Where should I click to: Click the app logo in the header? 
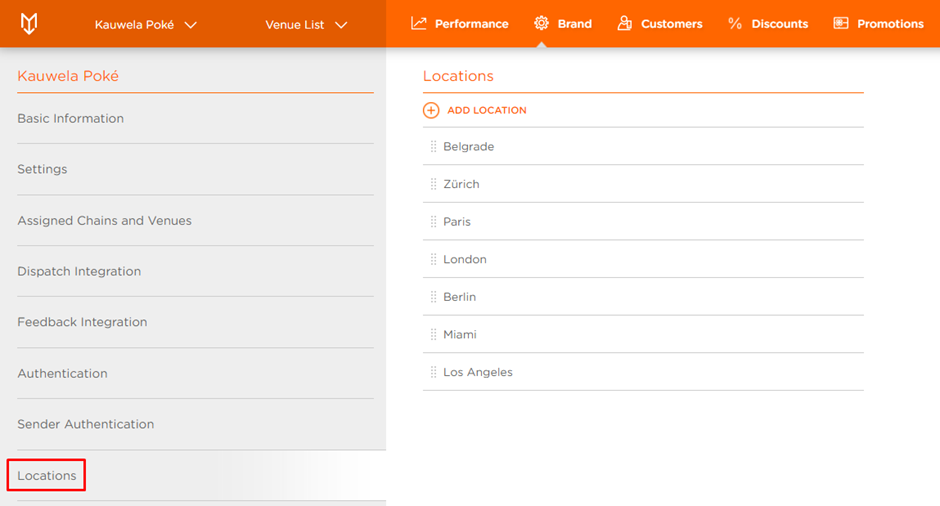29,24
